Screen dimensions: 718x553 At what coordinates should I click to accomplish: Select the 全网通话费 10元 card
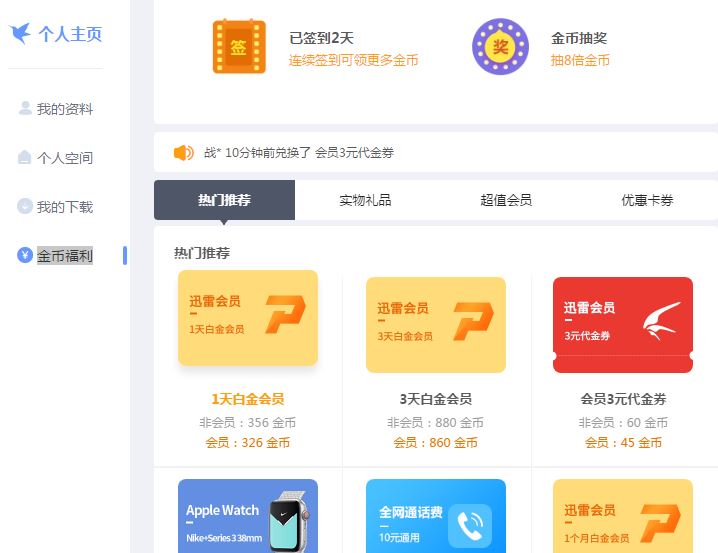pyautogui.click(x=435, y=516)
